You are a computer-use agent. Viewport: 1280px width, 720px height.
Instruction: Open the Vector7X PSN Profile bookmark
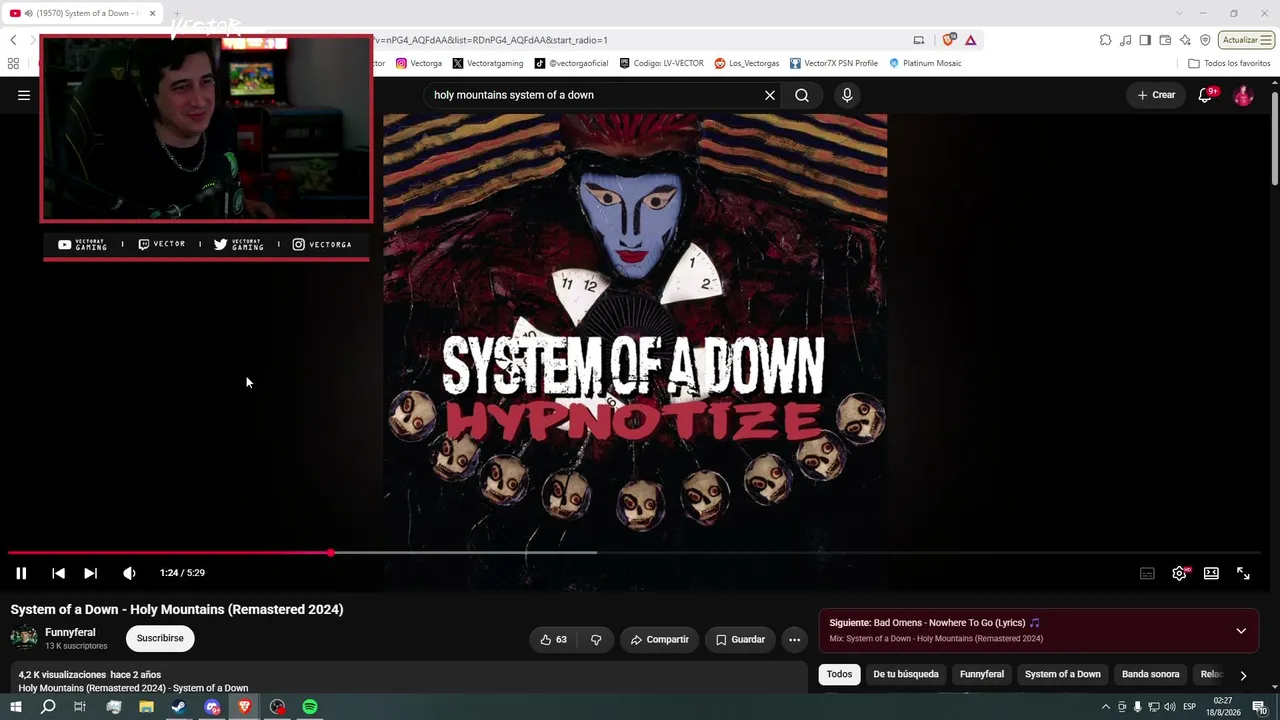tap(834, 63)
